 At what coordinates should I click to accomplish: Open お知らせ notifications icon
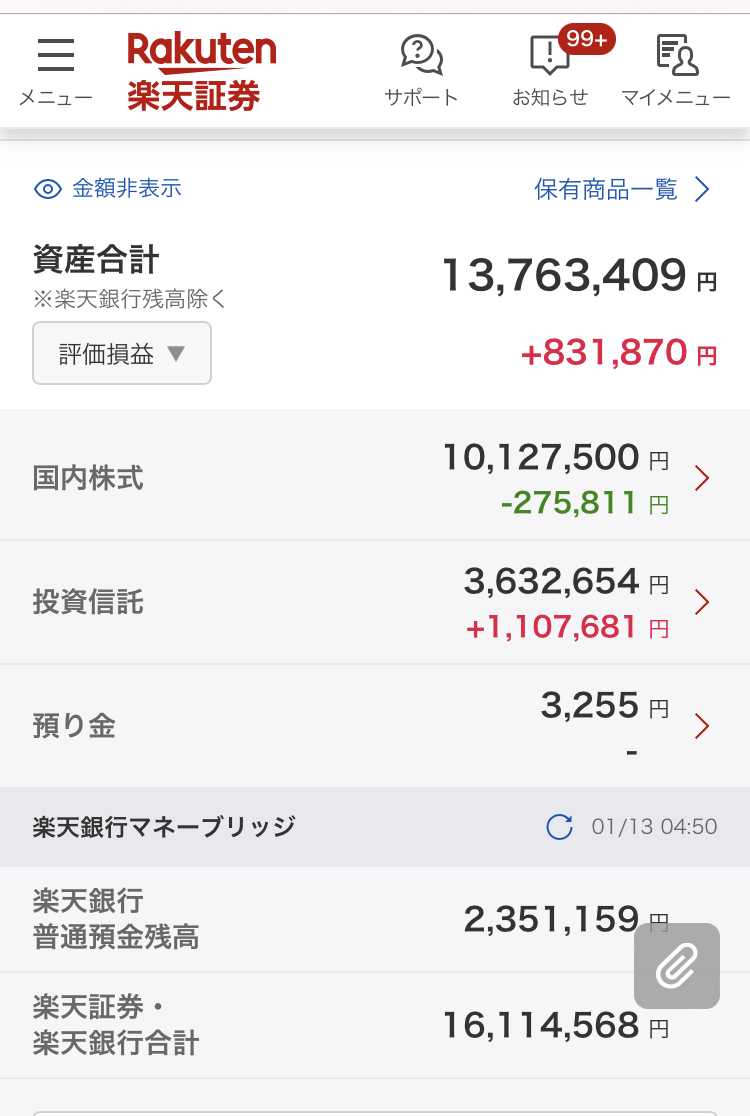549,56
